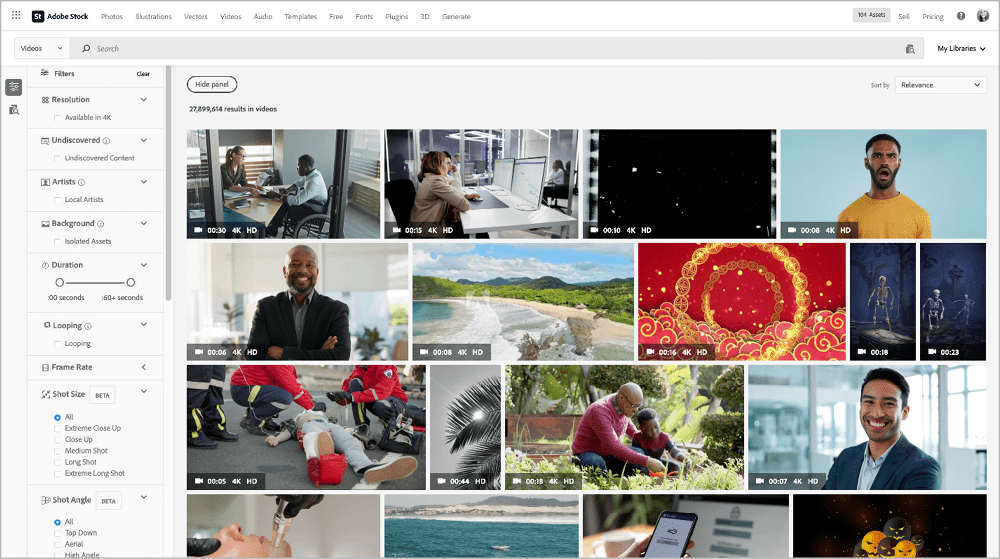Click the Hide panel button
Image resolution: width=1000 pixels, height=559 pixels.
point(212,84)
